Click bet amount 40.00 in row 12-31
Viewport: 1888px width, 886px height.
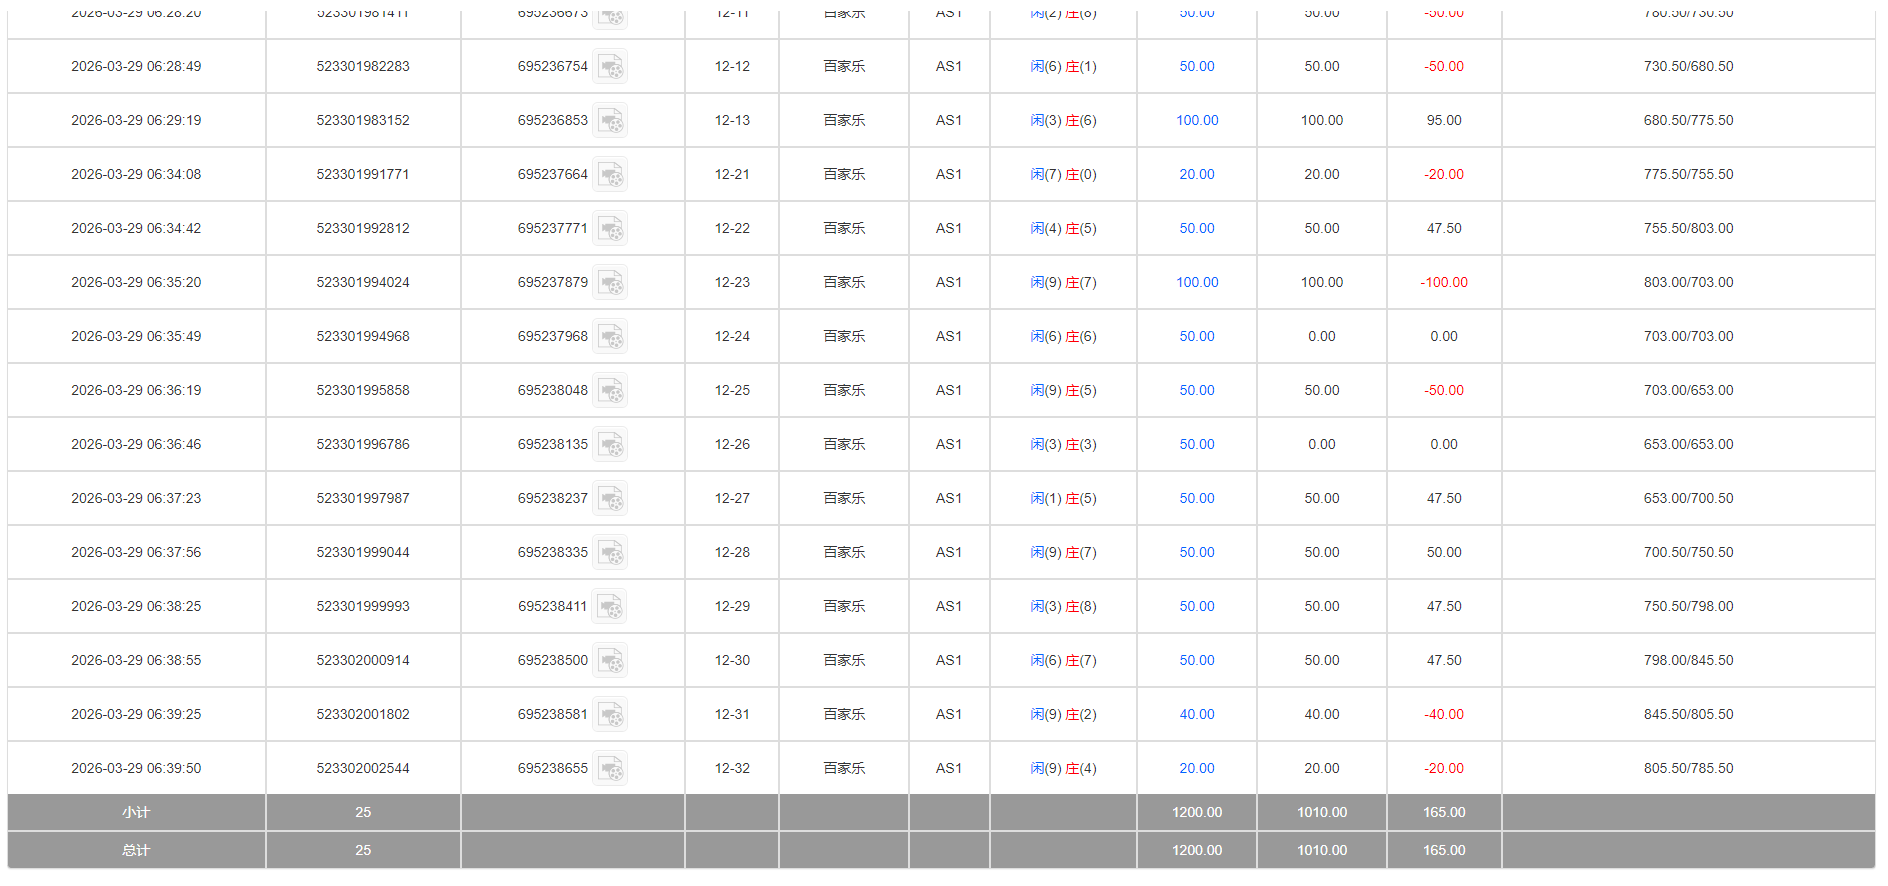(x=1197, y=714)
